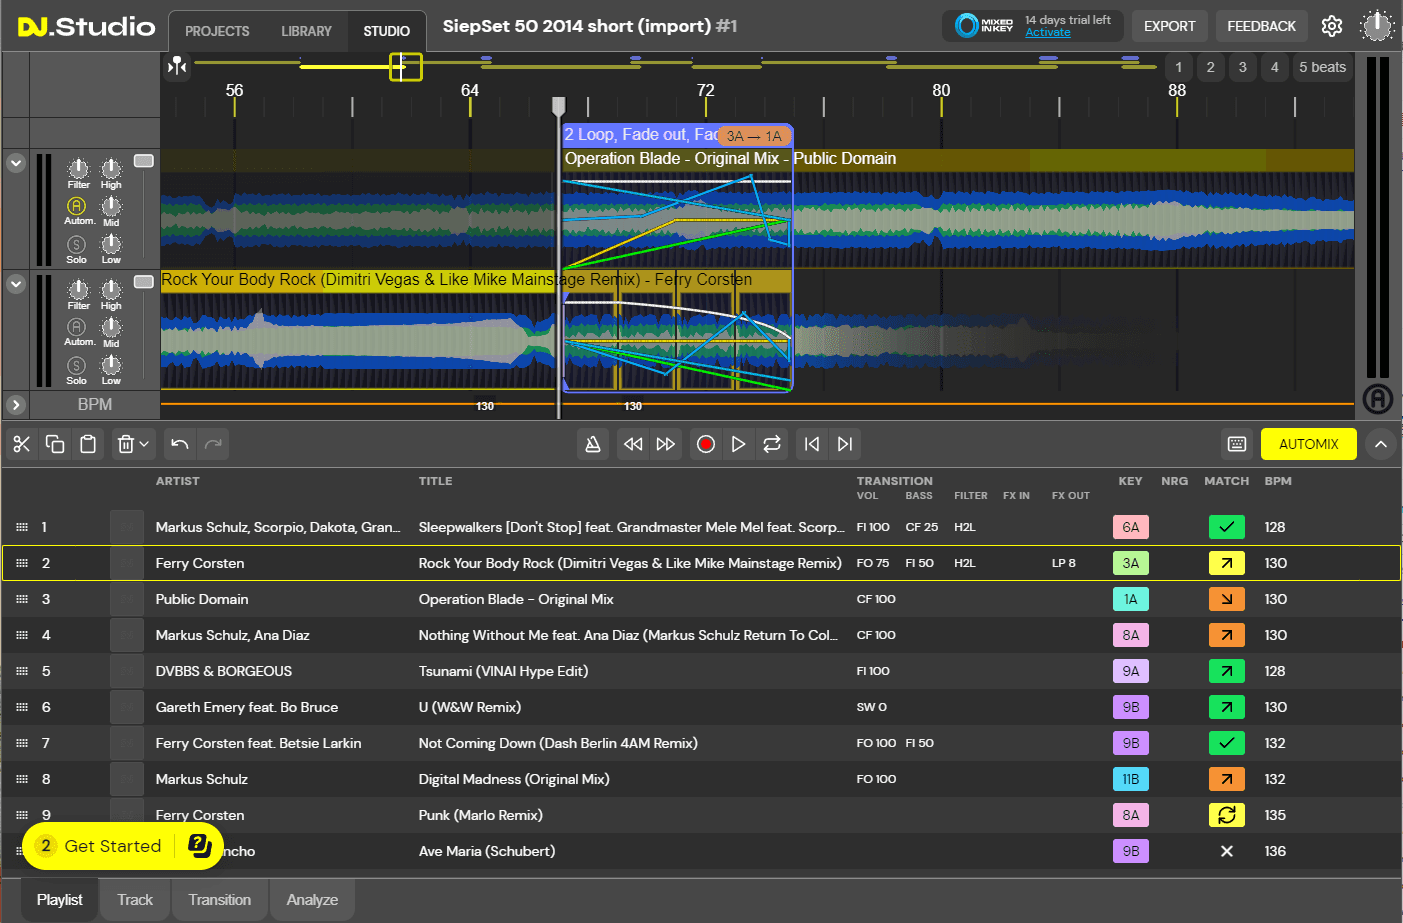This screenshot has height=923, width=1403.
Task: Jump to next transition icon
Action: click(x=845, y=444)
